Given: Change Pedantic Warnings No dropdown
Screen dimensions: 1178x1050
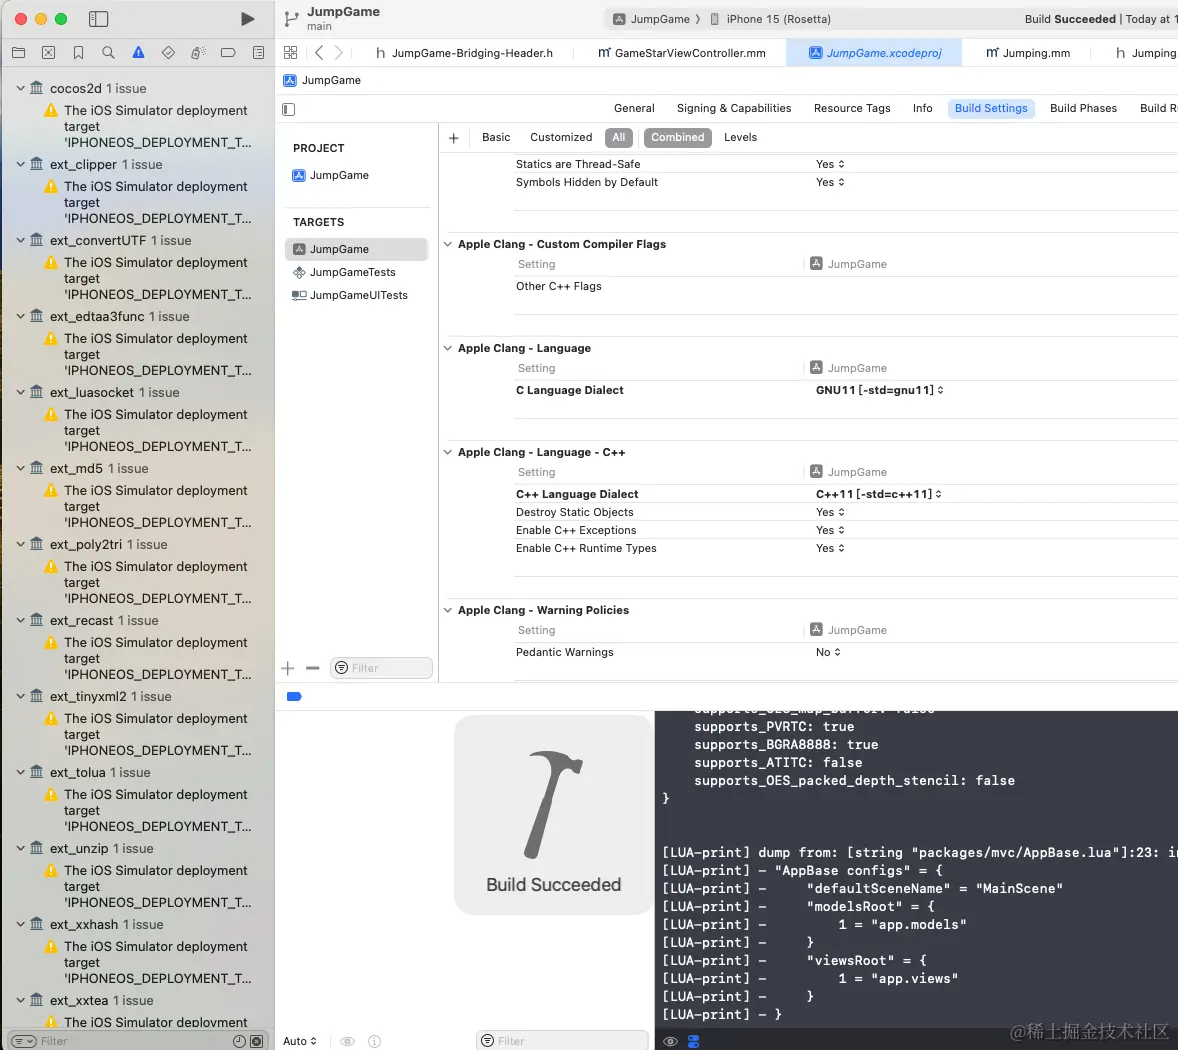Looking at the screenshot, I should (x=829, y=653).
